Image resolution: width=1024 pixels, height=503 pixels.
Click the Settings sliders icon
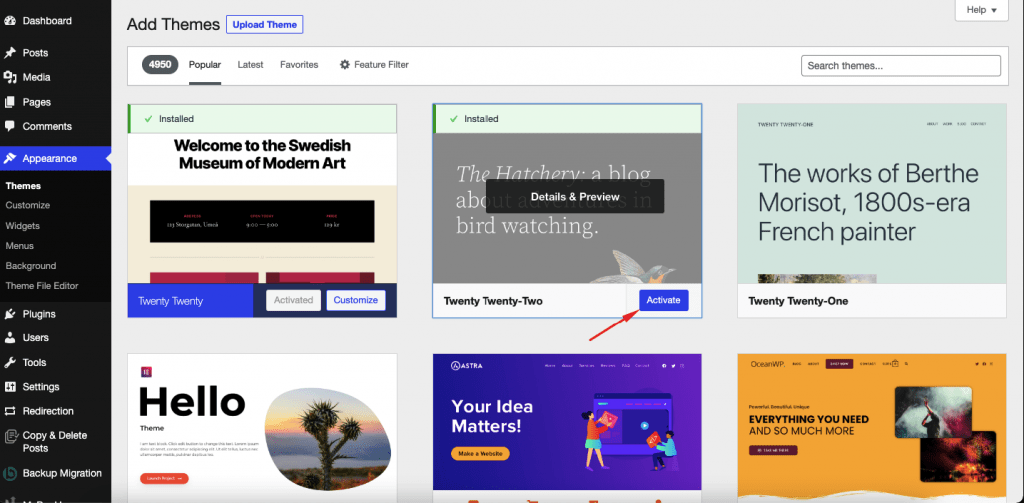[x=10, y=387]
